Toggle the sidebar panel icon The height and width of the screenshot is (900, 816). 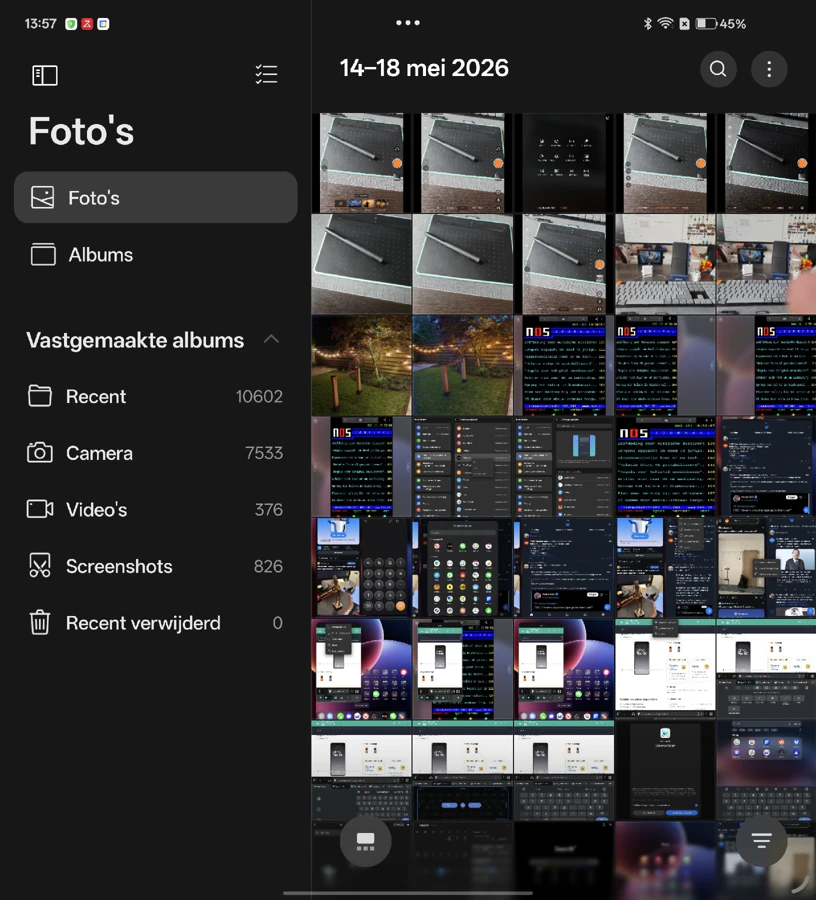point(45,75)
